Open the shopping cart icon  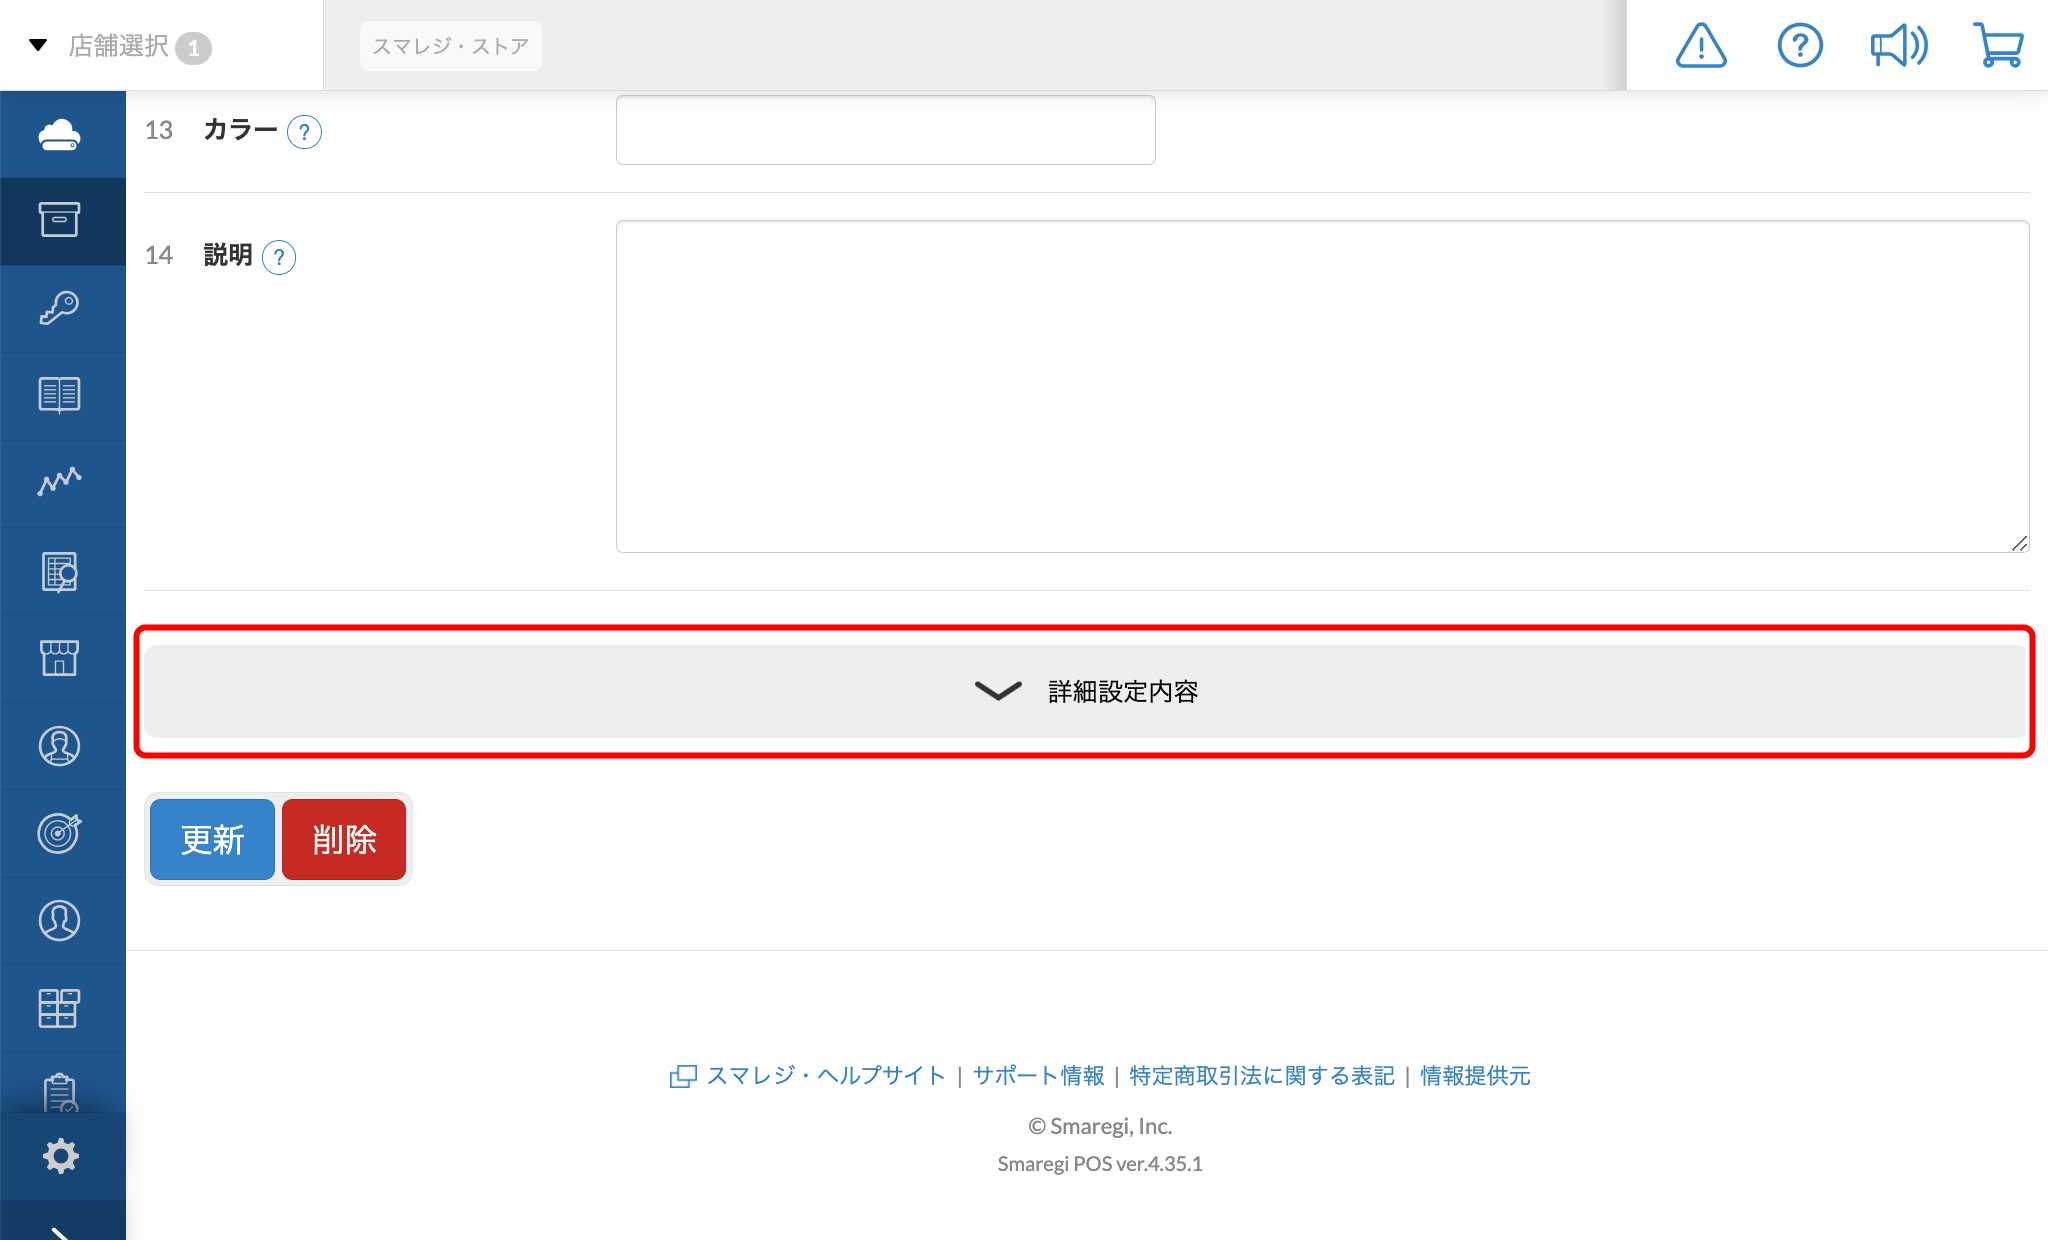tap(1998, 46)
